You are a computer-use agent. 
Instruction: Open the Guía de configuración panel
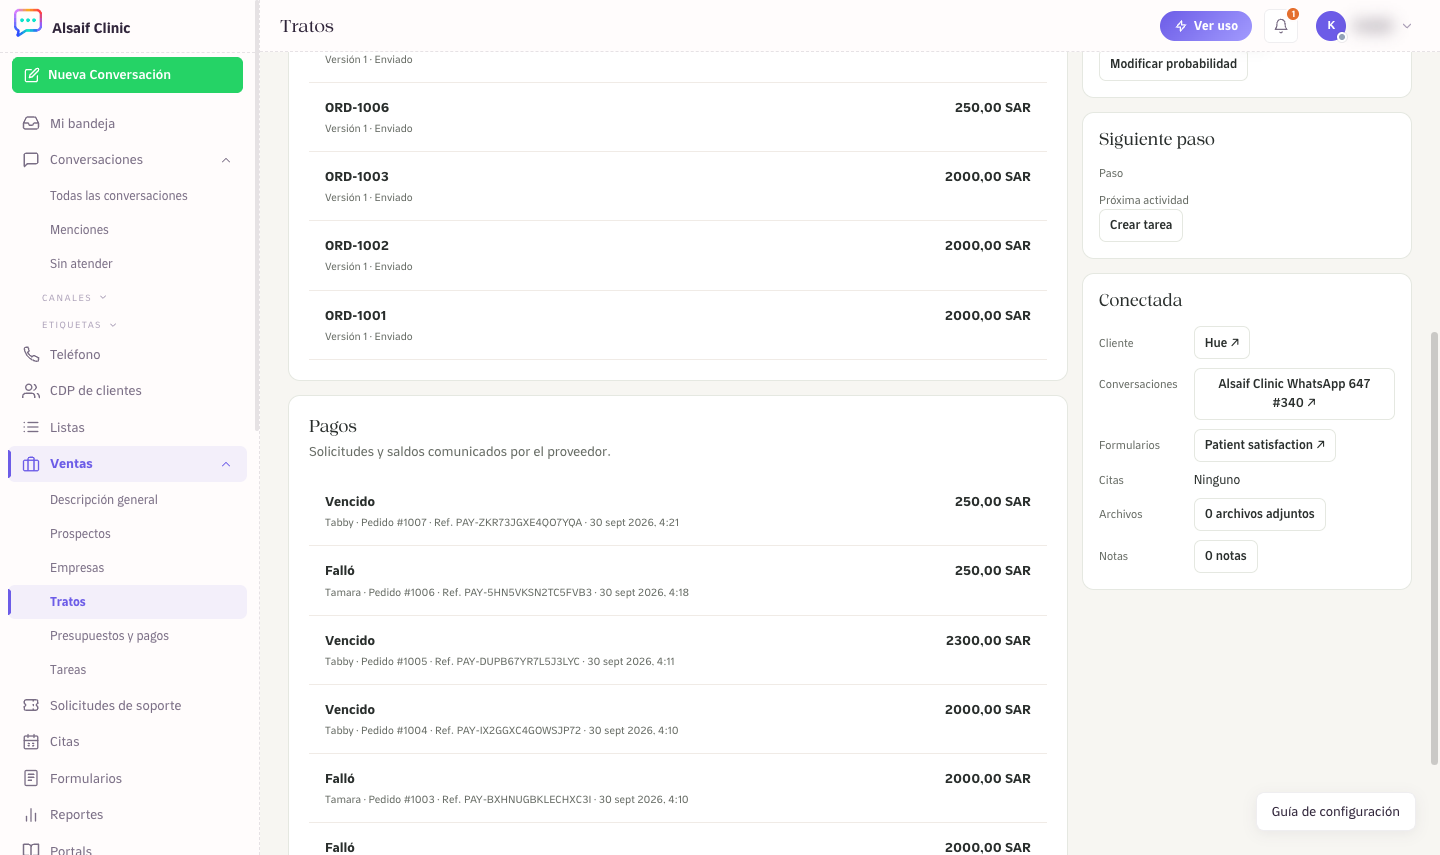click(x=1336, y=812)
